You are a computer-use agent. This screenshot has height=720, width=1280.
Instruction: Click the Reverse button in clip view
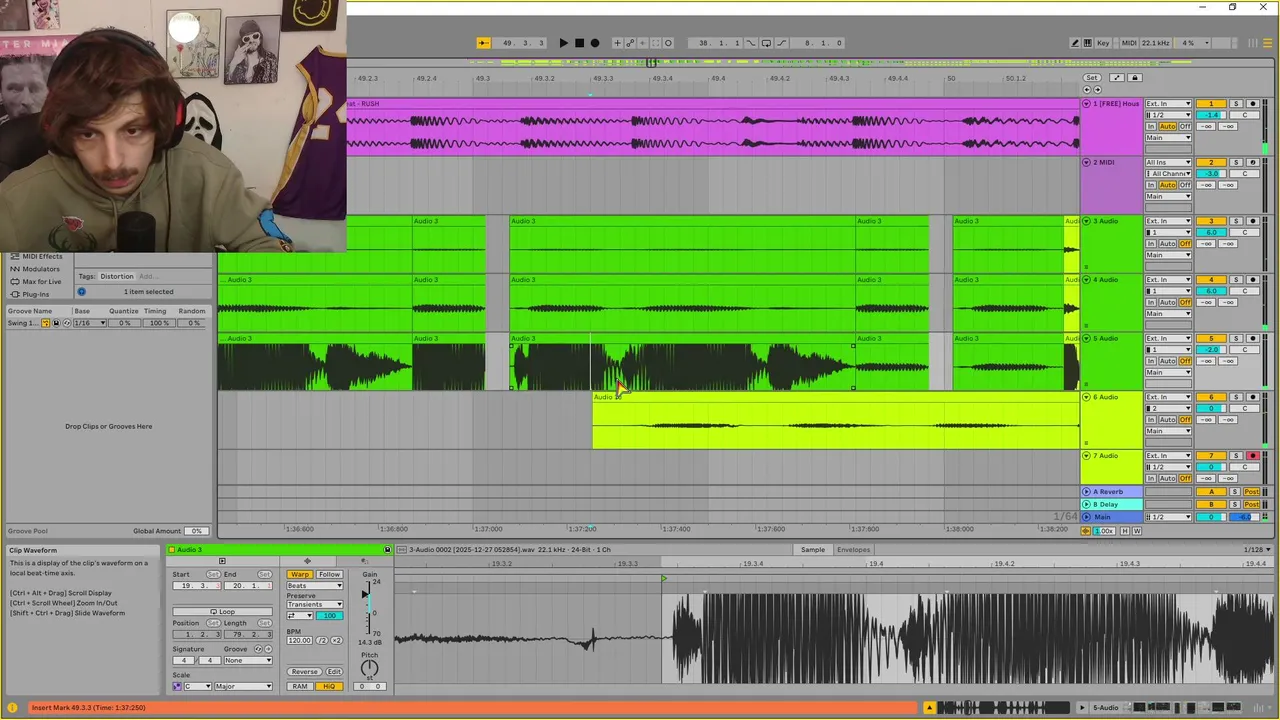point(304,672)
